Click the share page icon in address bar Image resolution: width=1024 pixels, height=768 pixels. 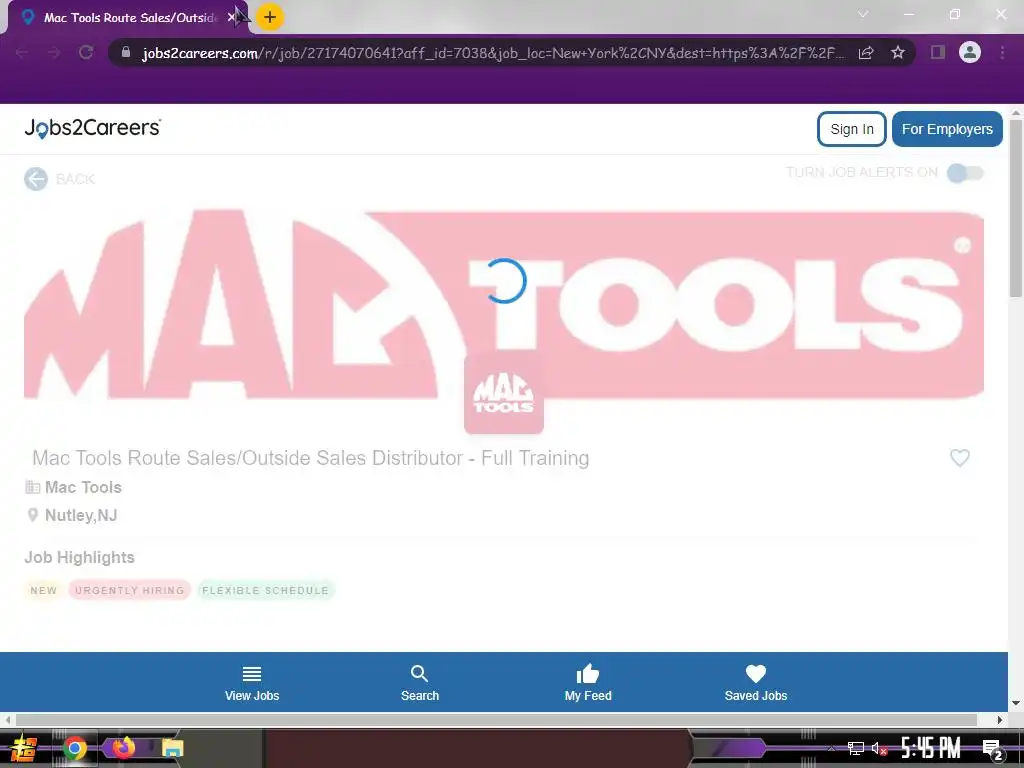[x=866, y=52]
